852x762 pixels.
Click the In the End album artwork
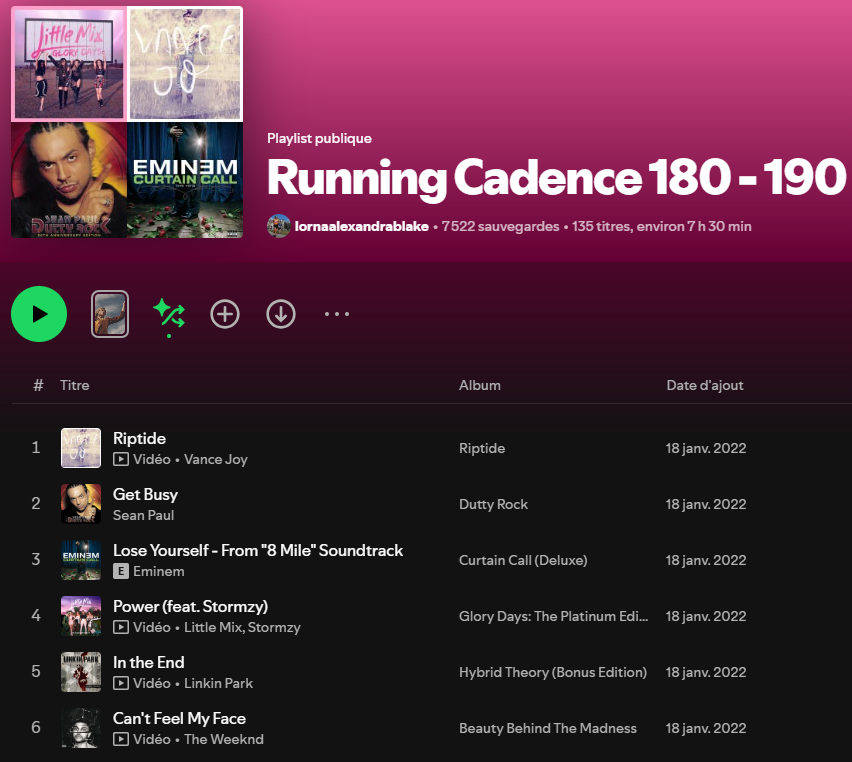click(81, 672)
